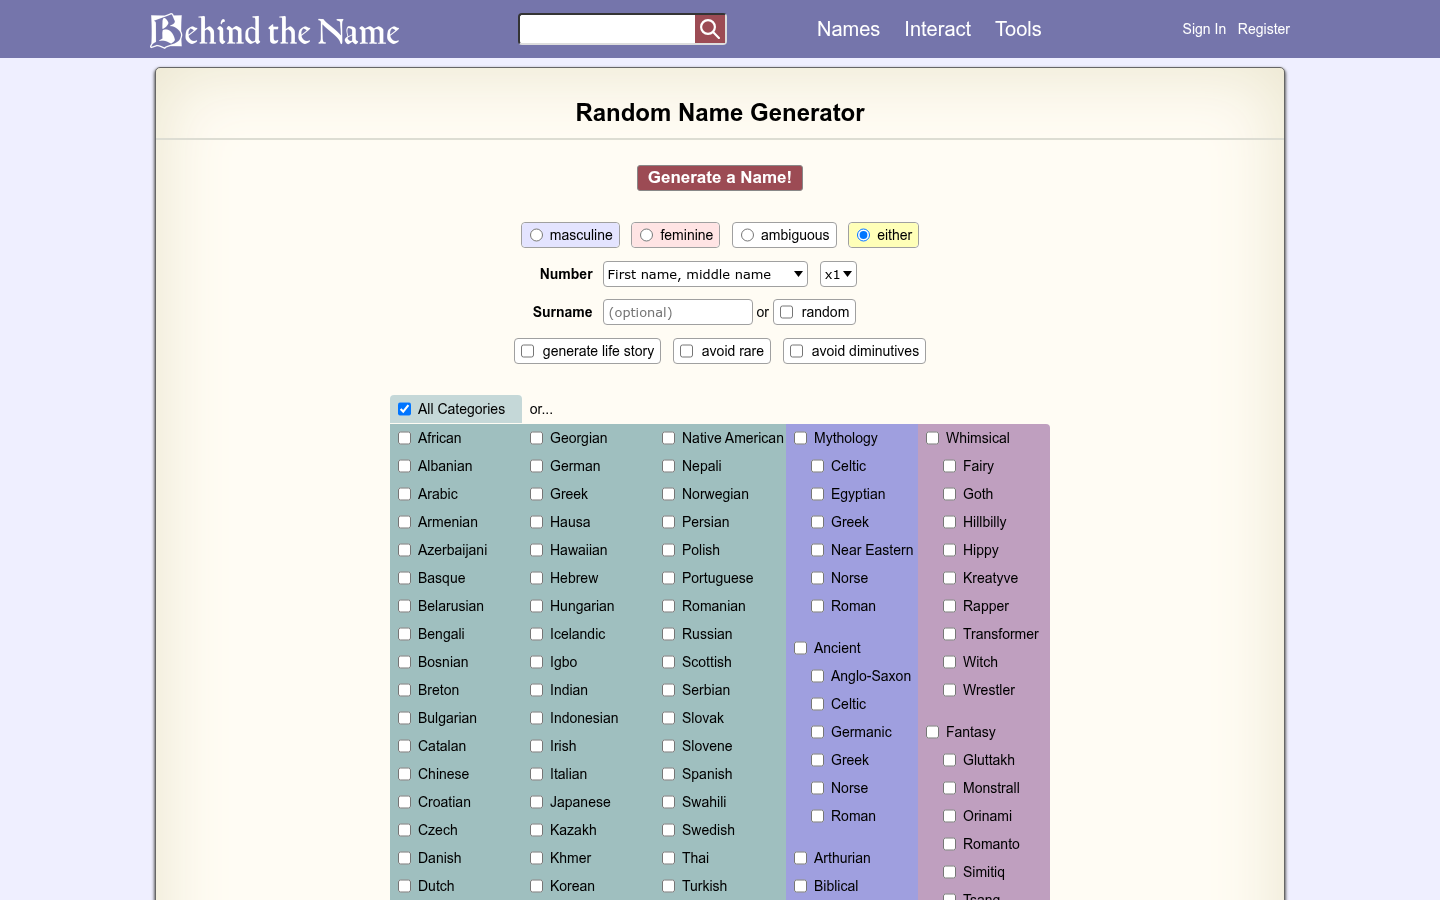This screenshot has width=1440, height=900.
Task: Check the Scottish category
Action: click(x=669, y=662)
